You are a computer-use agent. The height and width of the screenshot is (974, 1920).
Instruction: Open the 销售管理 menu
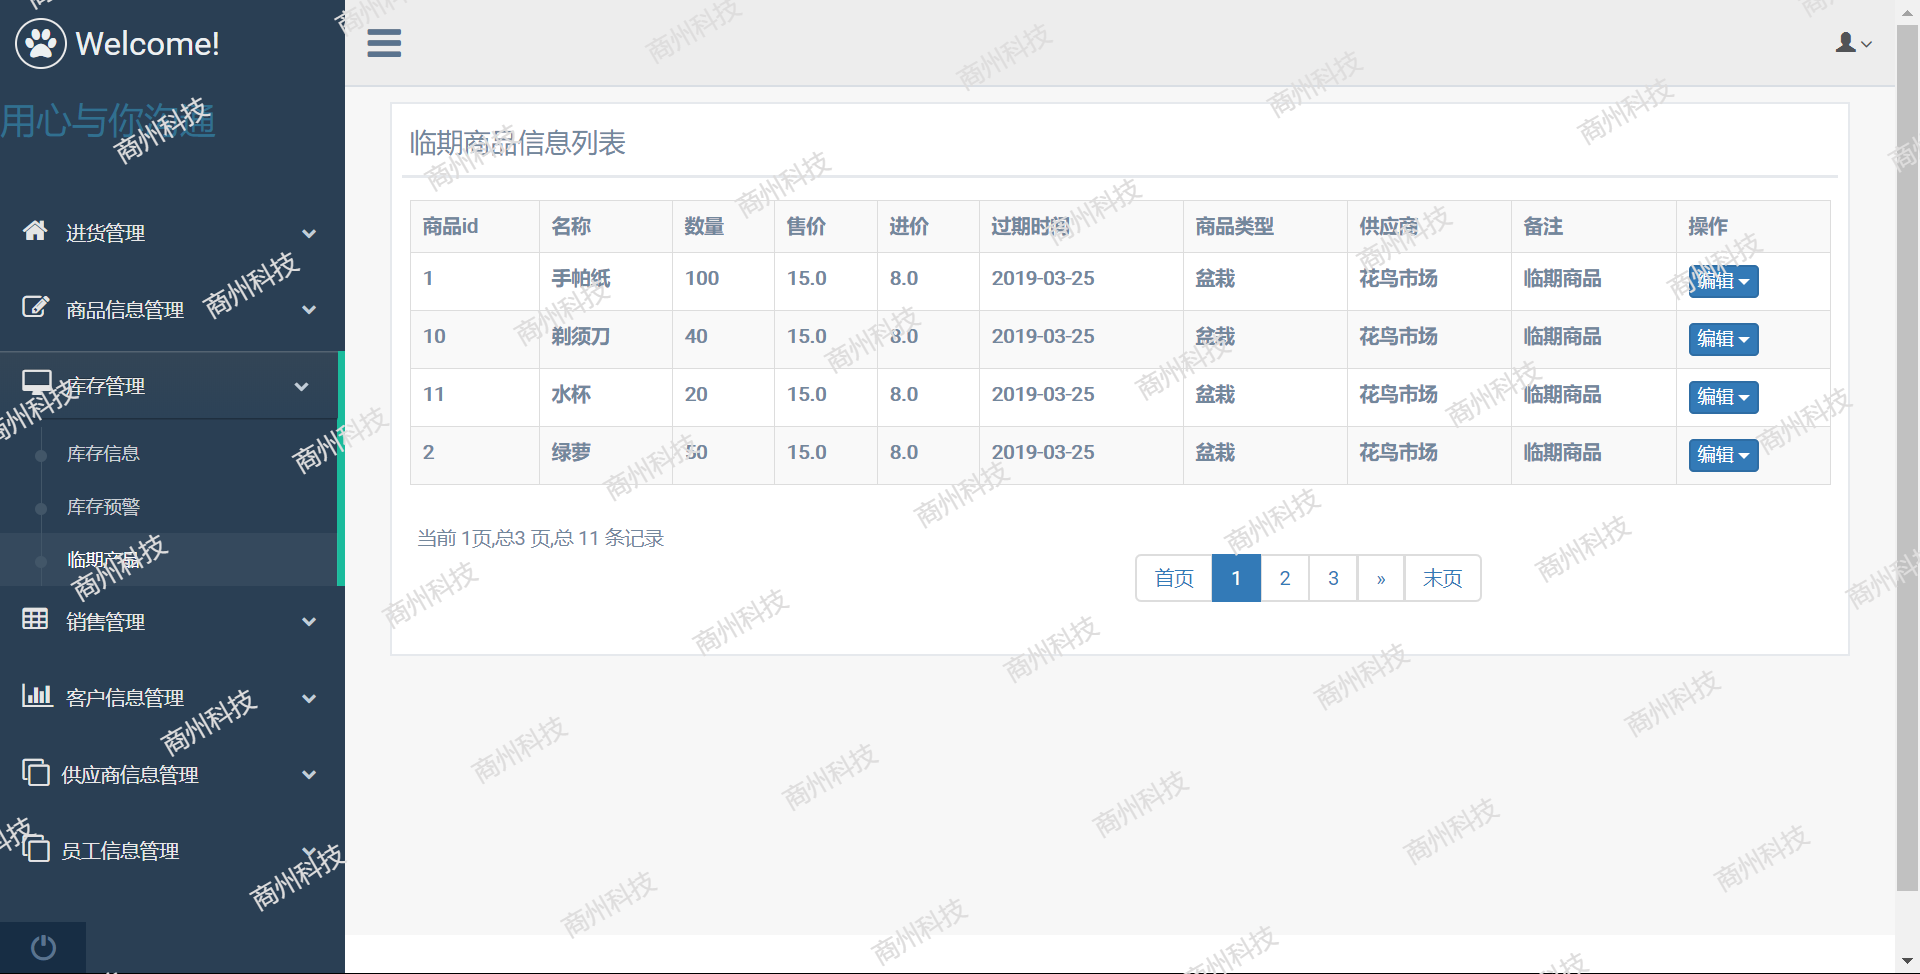(x=170, y=622)
